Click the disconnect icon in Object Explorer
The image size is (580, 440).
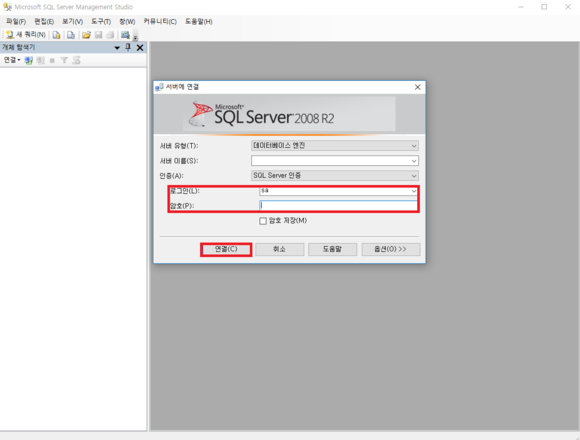[x=41, y=60]
